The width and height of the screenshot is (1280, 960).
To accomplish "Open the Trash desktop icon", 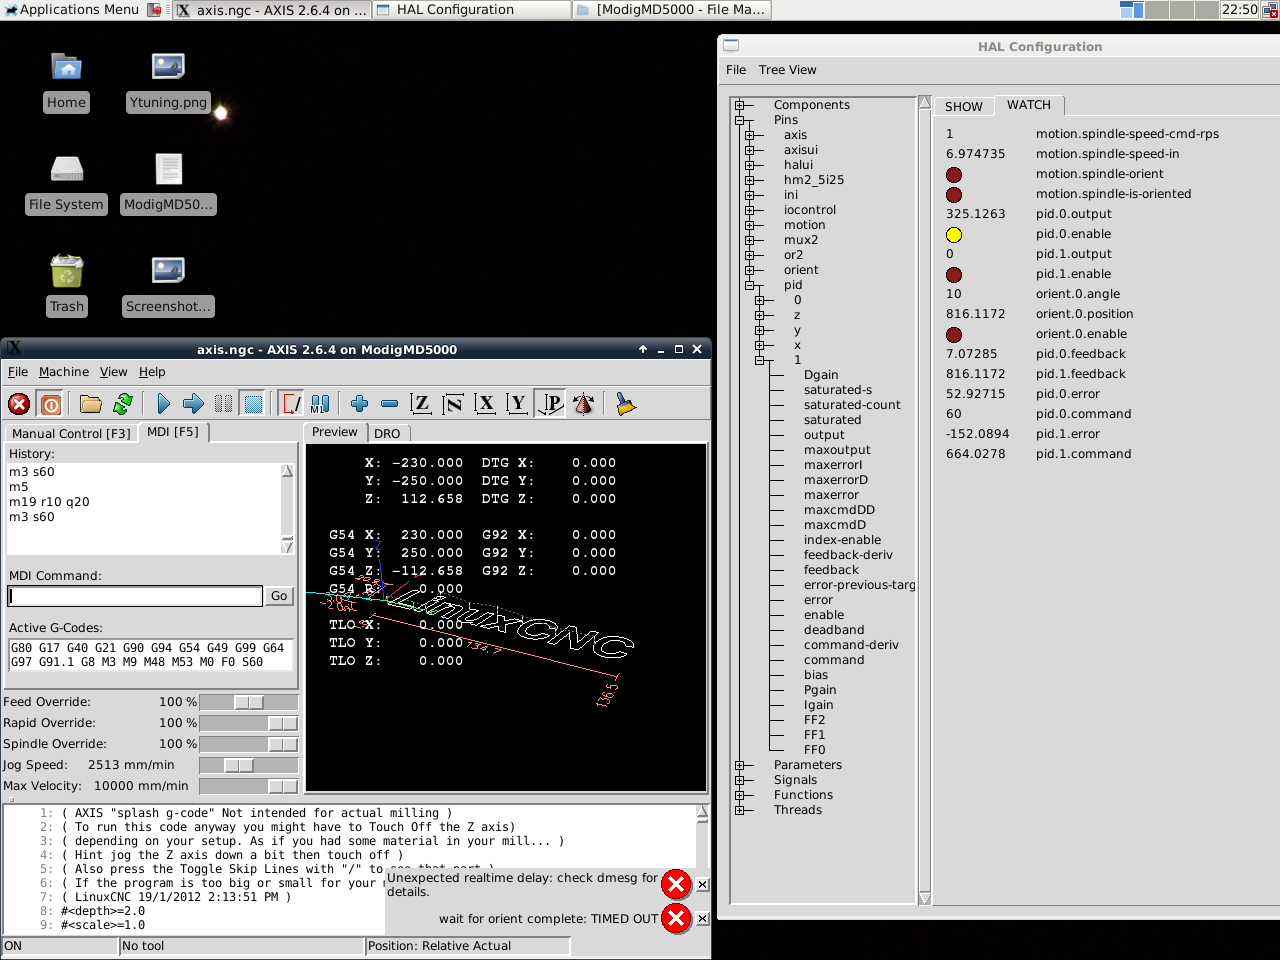I will (x=67, y=286).
